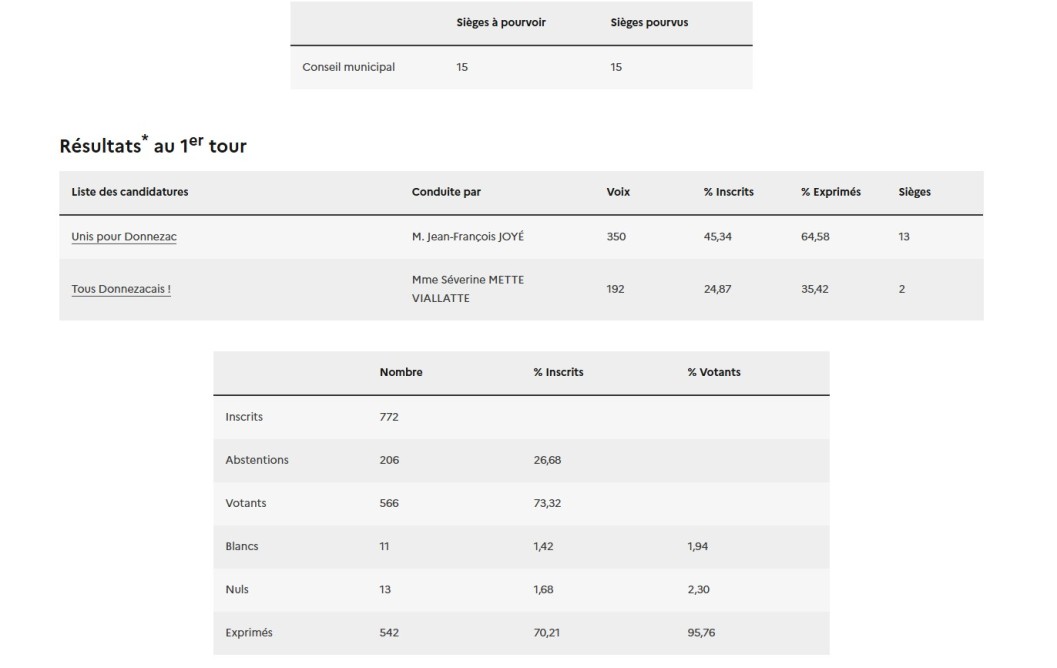Click the % Exprimés column header
Viewport: 1057px width, 668px height.
pyautogui.click(x=830, y=192)
